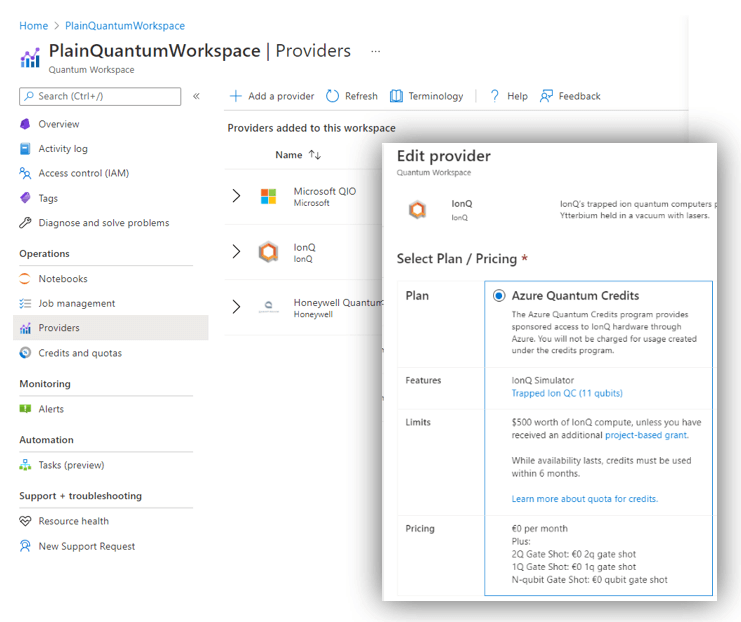Image resolution: width=741 pixels, height=622 pixels.
Task: Open Access control (IAM) in sidebar
Action: tap(84, 173)
